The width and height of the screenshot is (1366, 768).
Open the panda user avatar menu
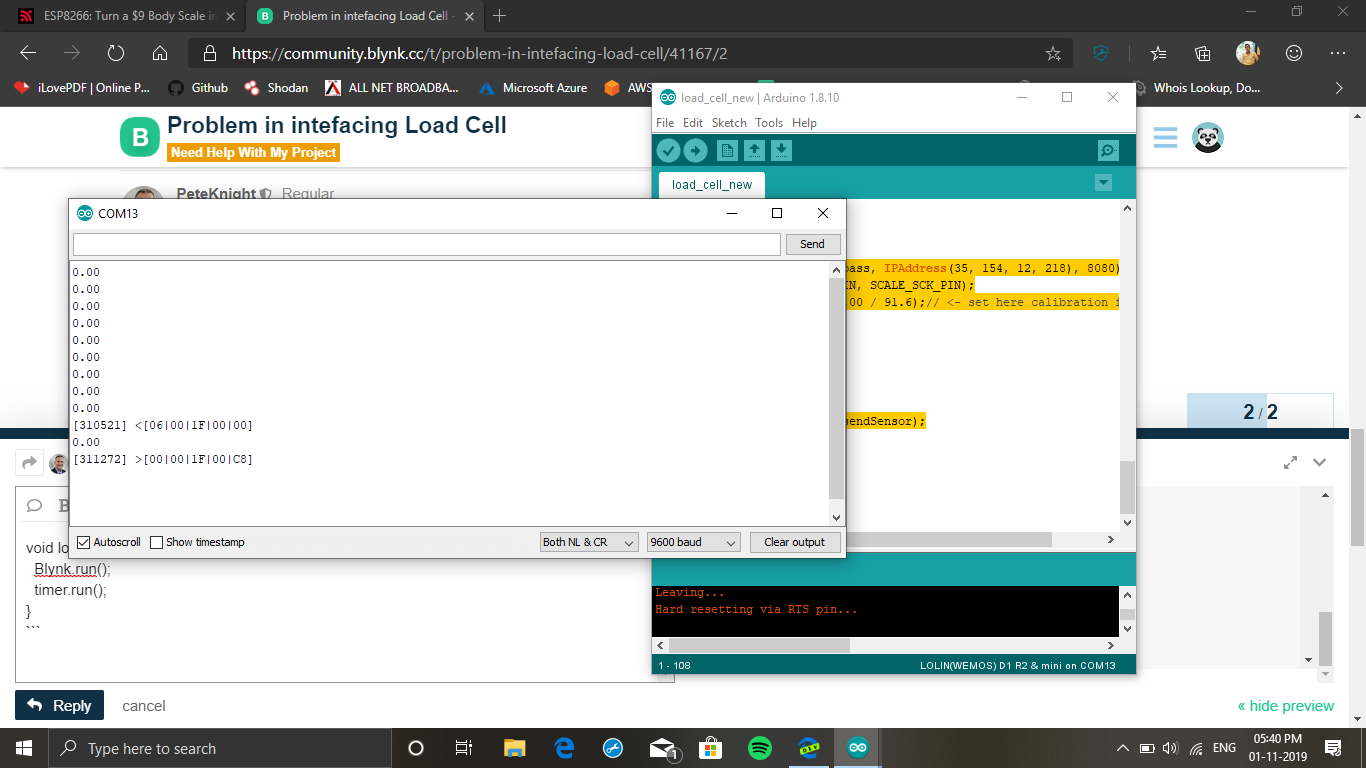pos(1208,138)
